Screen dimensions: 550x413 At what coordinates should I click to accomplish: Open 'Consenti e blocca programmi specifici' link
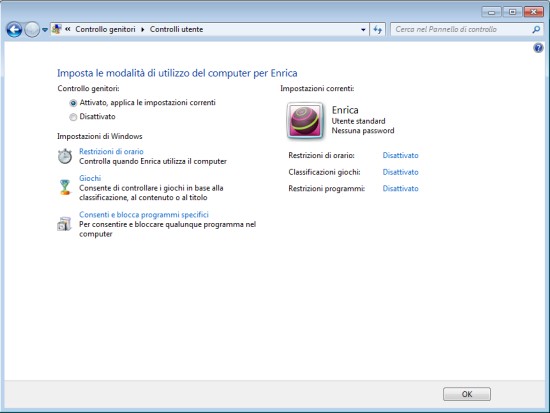tap(144, 214)
